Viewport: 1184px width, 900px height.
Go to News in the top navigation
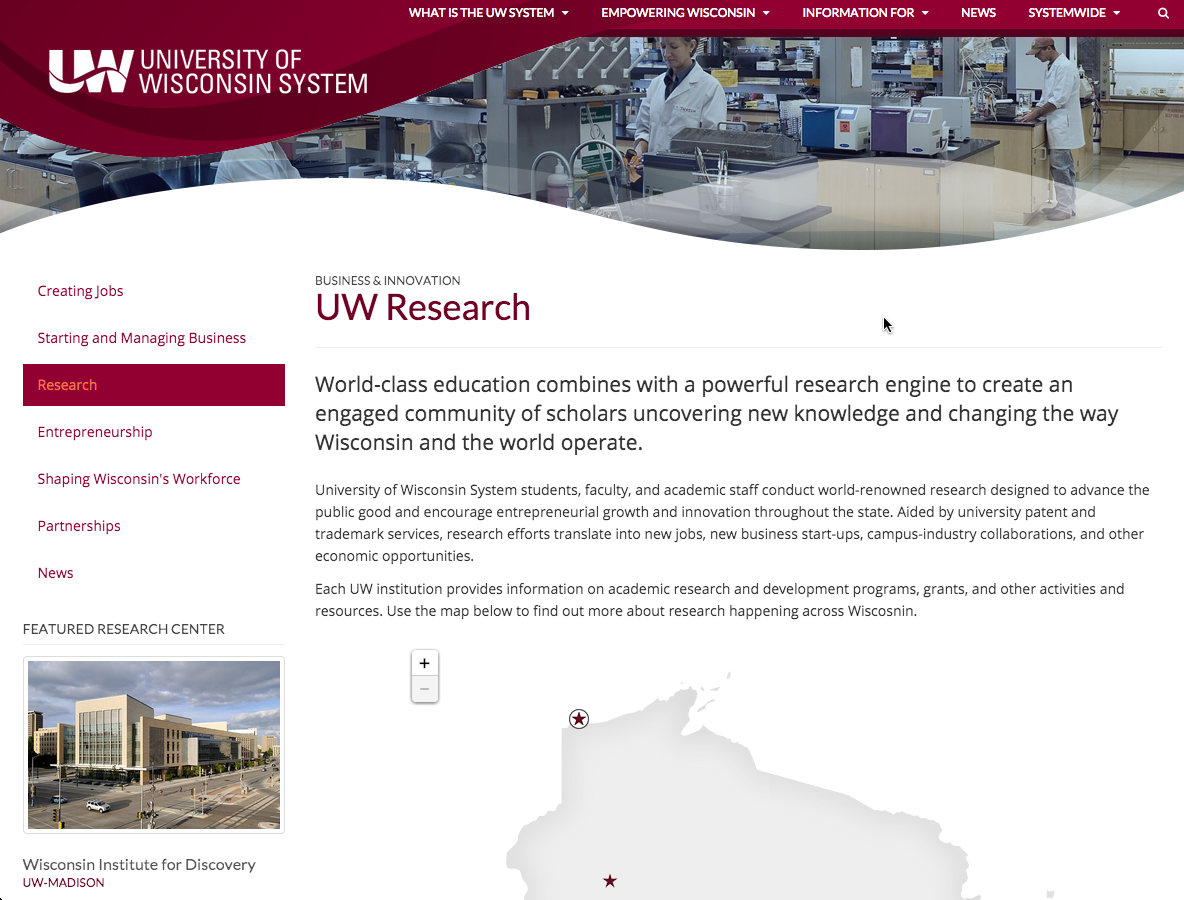[978, 13]
